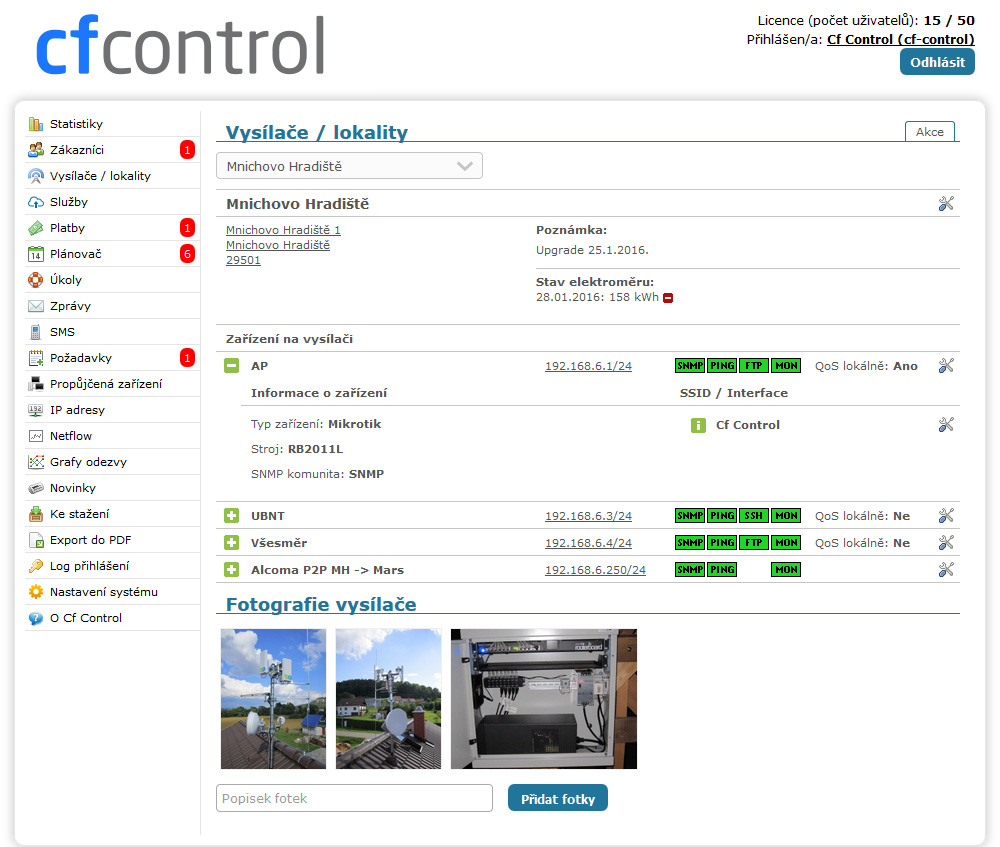The height and width of the screenshot is (847, 1000).
Task: Click green info icon beside Cf Control SSID
Action: click(x=698, y=425)
